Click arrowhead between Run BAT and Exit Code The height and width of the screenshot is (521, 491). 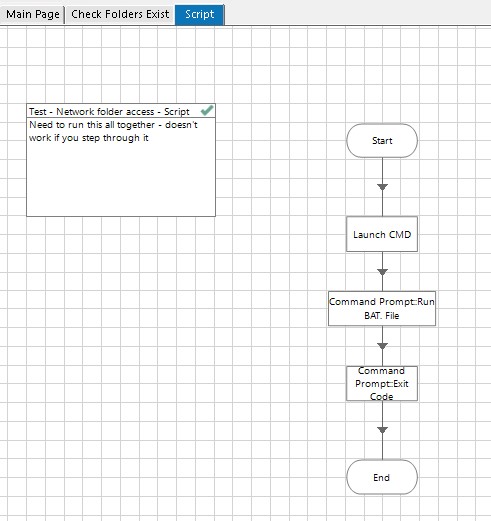tap(382, 346)
